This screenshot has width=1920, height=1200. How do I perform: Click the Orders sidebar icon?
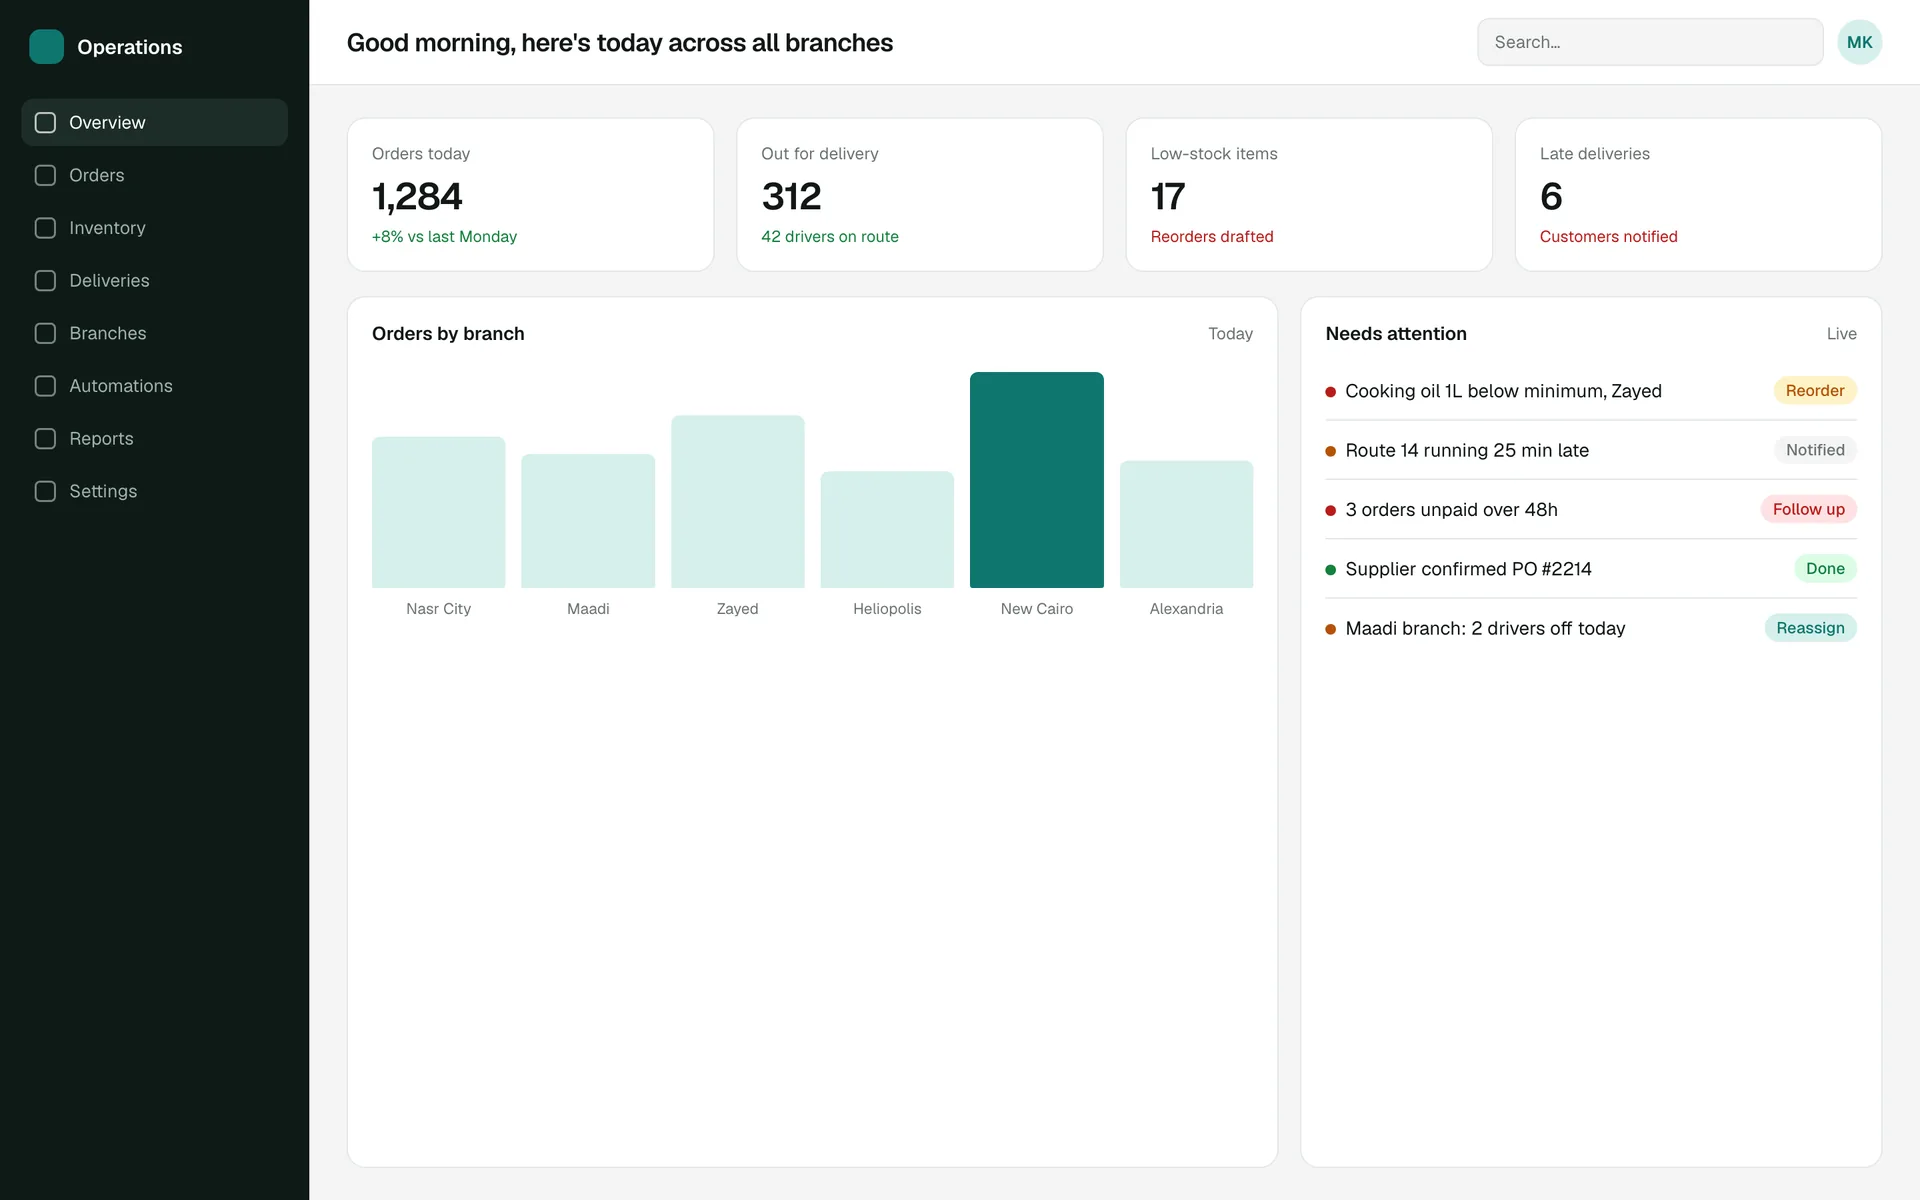[45, 175]
